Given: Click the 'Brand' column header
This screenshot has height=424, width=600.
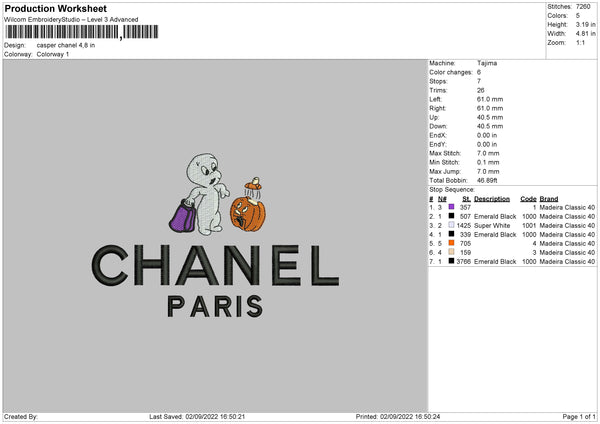Looking at the screenshot, I should tap(549, 199).
